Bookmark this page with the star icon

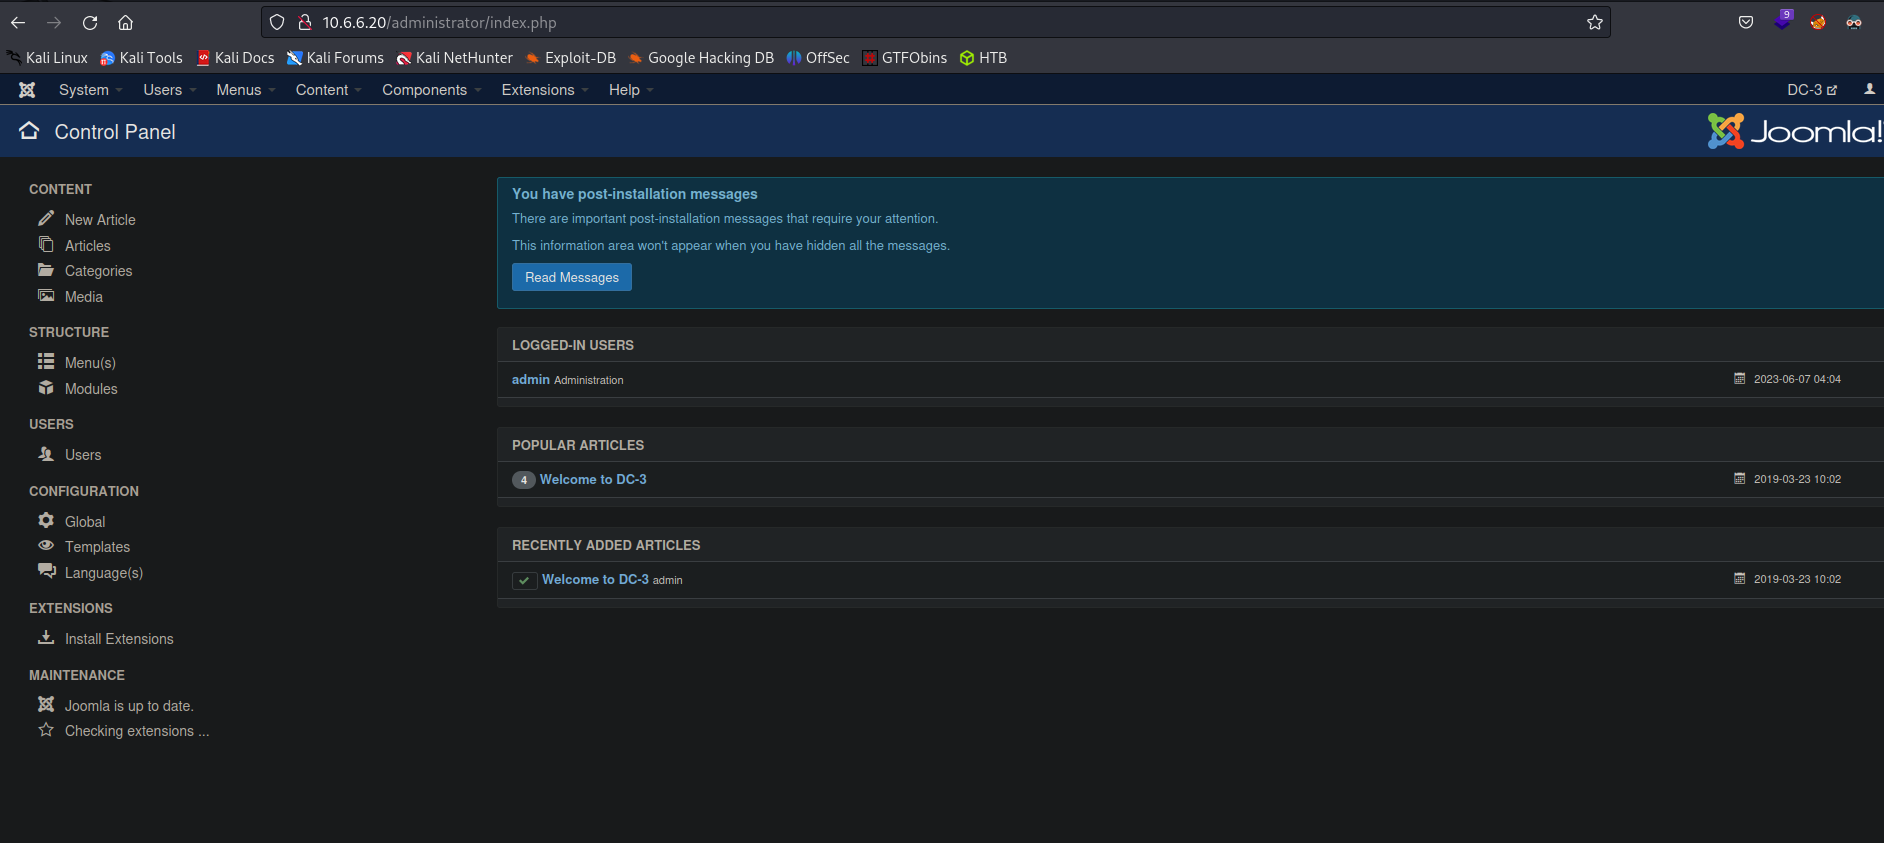pyautogui.click(x=1594, y=22)
